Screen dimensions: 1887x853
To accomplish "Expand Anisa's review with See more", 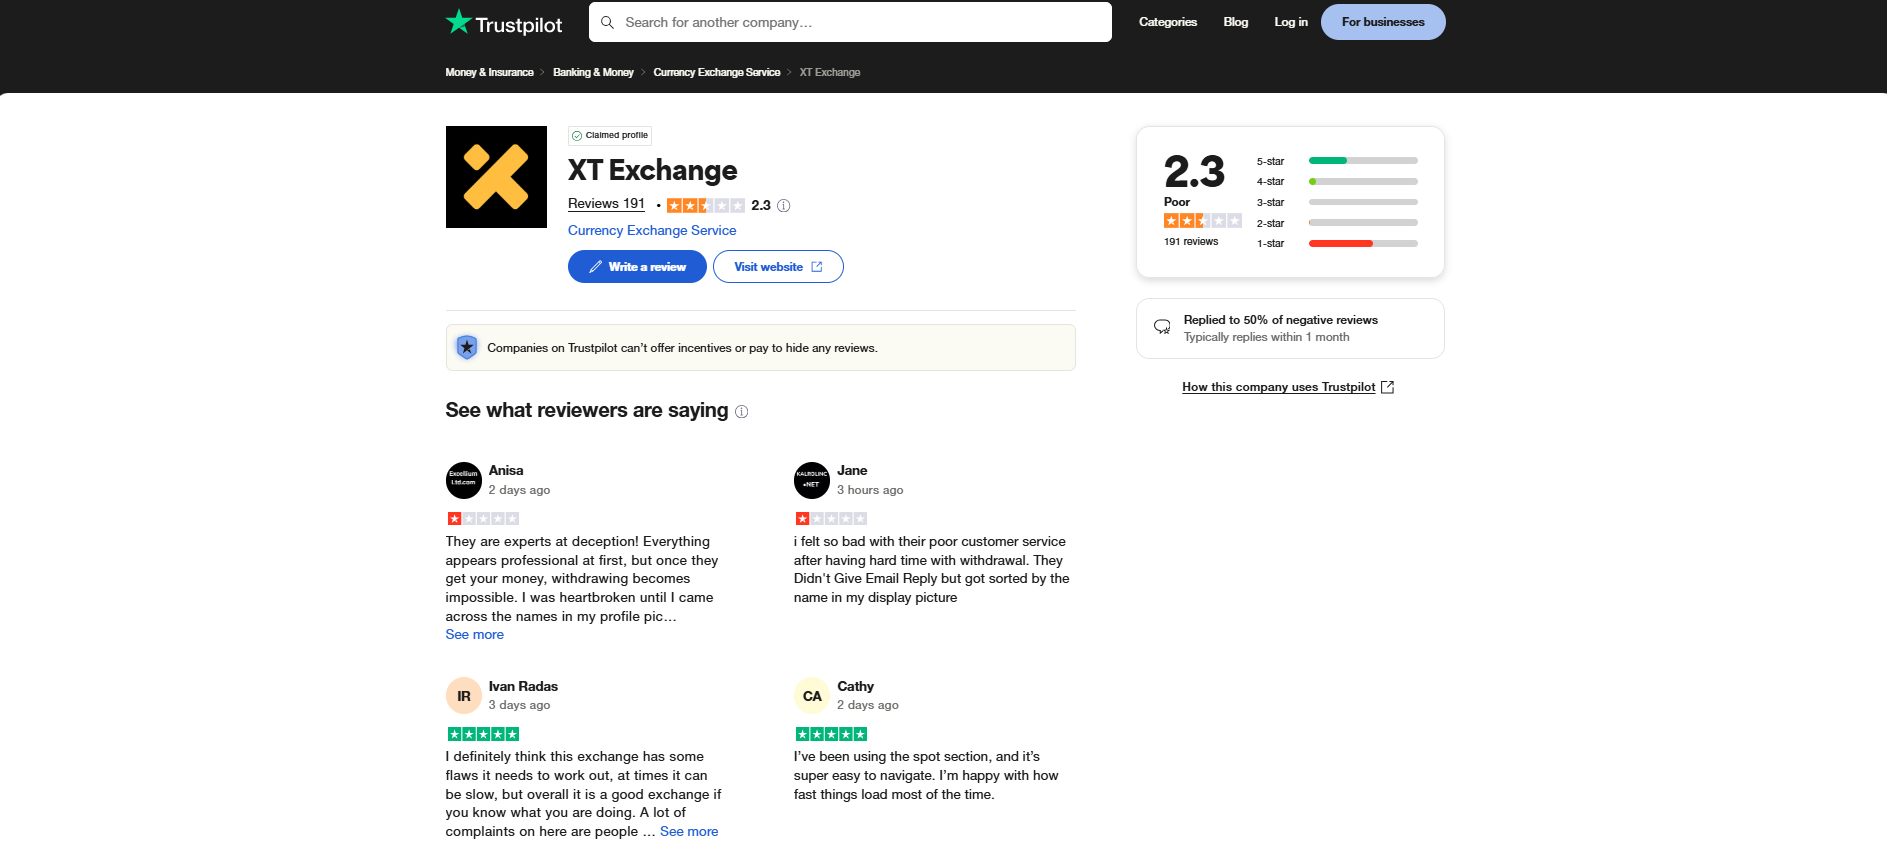I will [474, 635].
